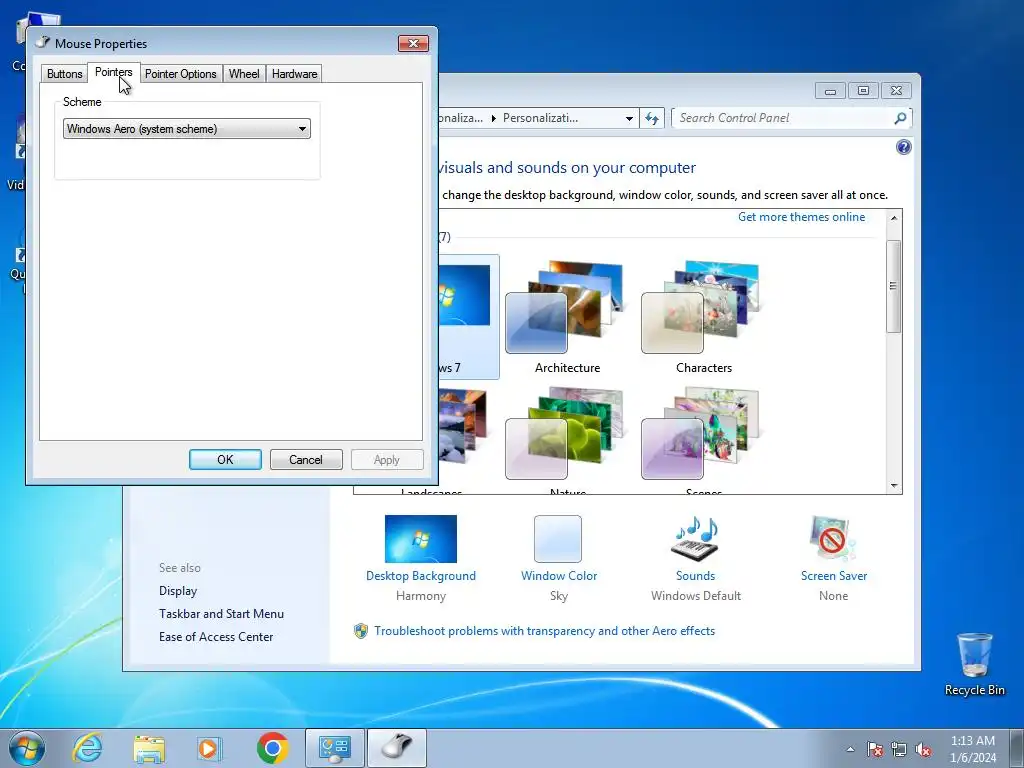Open the Pointer Options tab

(x=181, y=74)
